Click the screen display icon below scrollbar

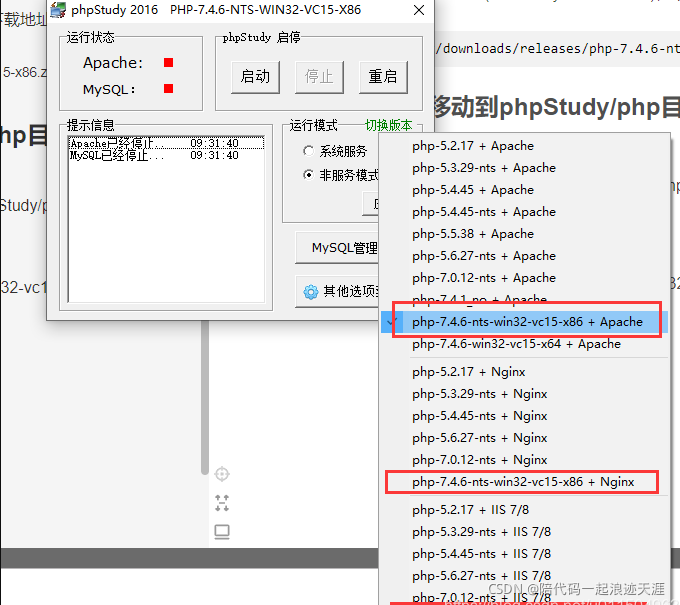pos(222,532)
